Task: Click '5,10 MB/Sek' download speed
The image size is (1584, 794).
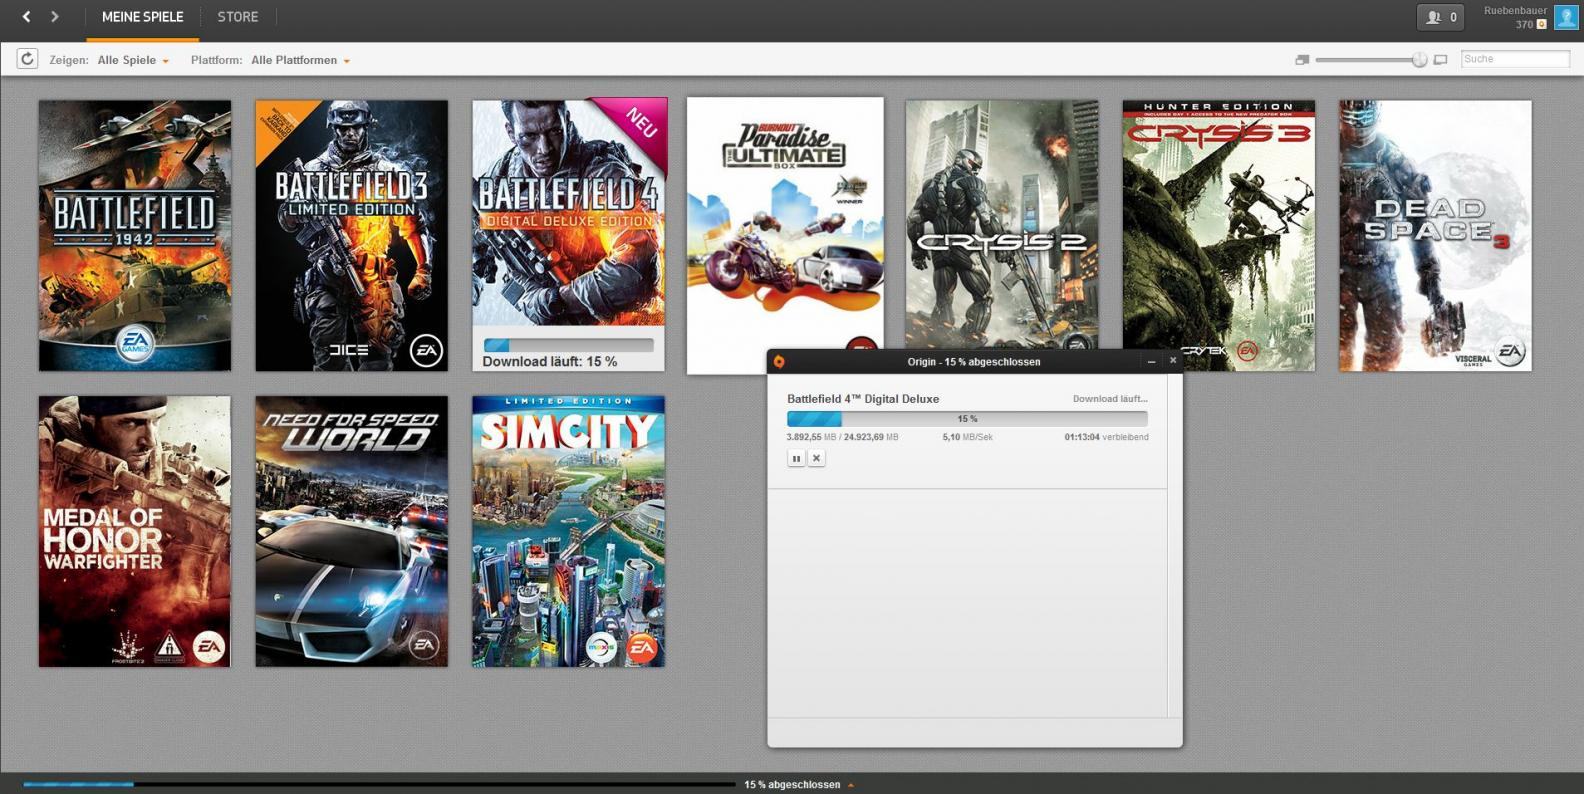Action: (x=967, y=437)
